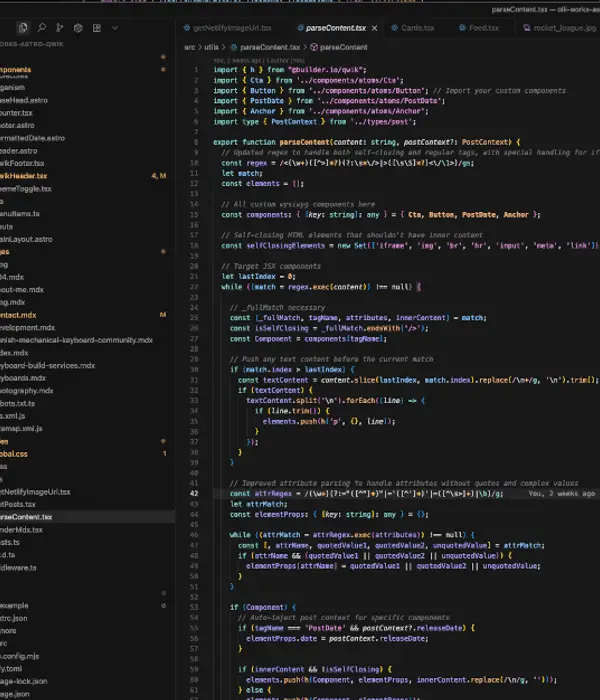Select the parseContent.tsx tab
Viewport: 600px width, 700px height.
tap(335, 28)
